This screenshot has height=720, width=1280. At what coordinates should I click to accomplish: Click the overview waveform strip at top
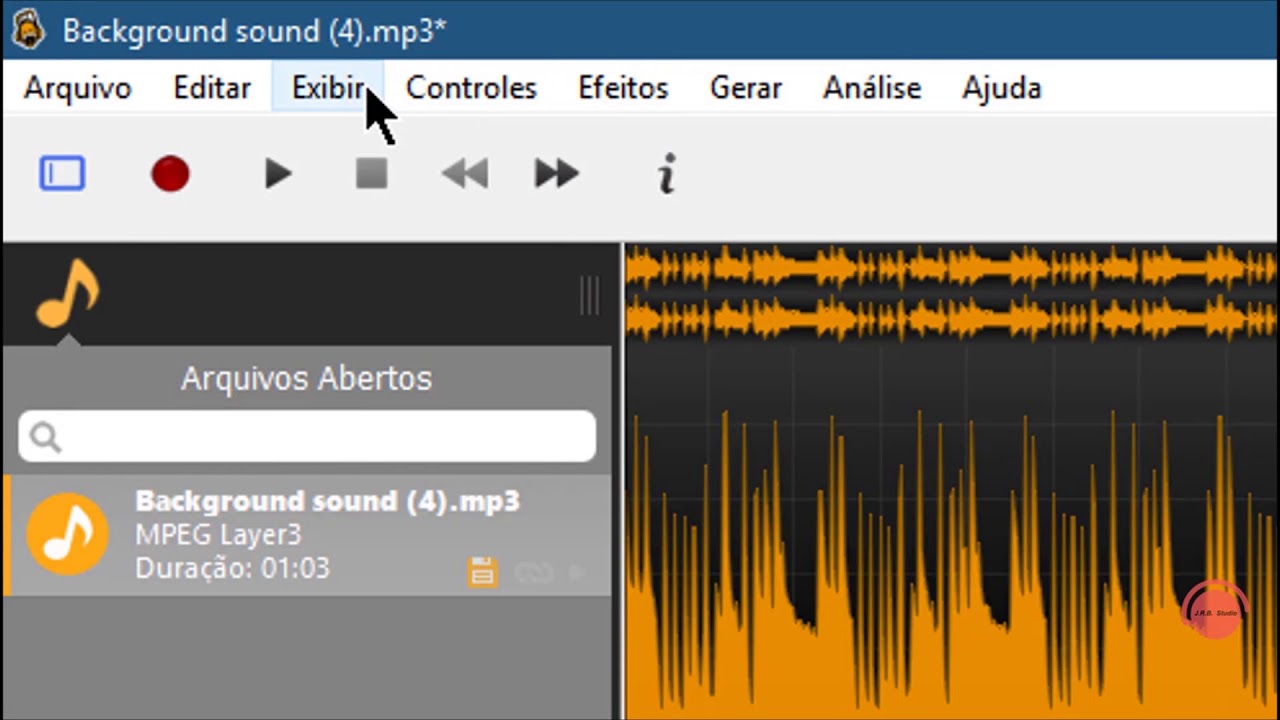point(951,294)
